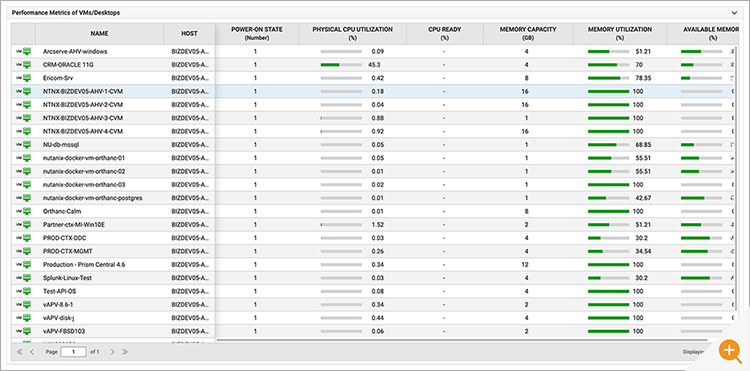Open the NU-db-mssql VM name
The height and width of the screenshot is (371, 750).
tap(60, 144)
